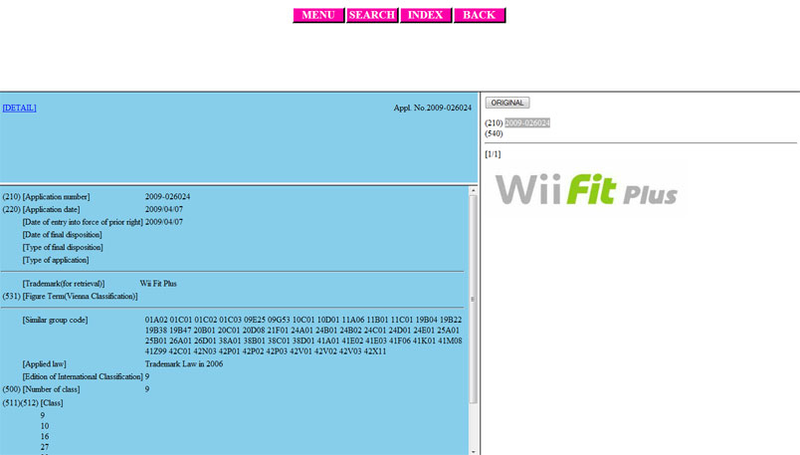
Task: Click the 'Appl. No.2009-026024' header text
Action: point(432,108)
